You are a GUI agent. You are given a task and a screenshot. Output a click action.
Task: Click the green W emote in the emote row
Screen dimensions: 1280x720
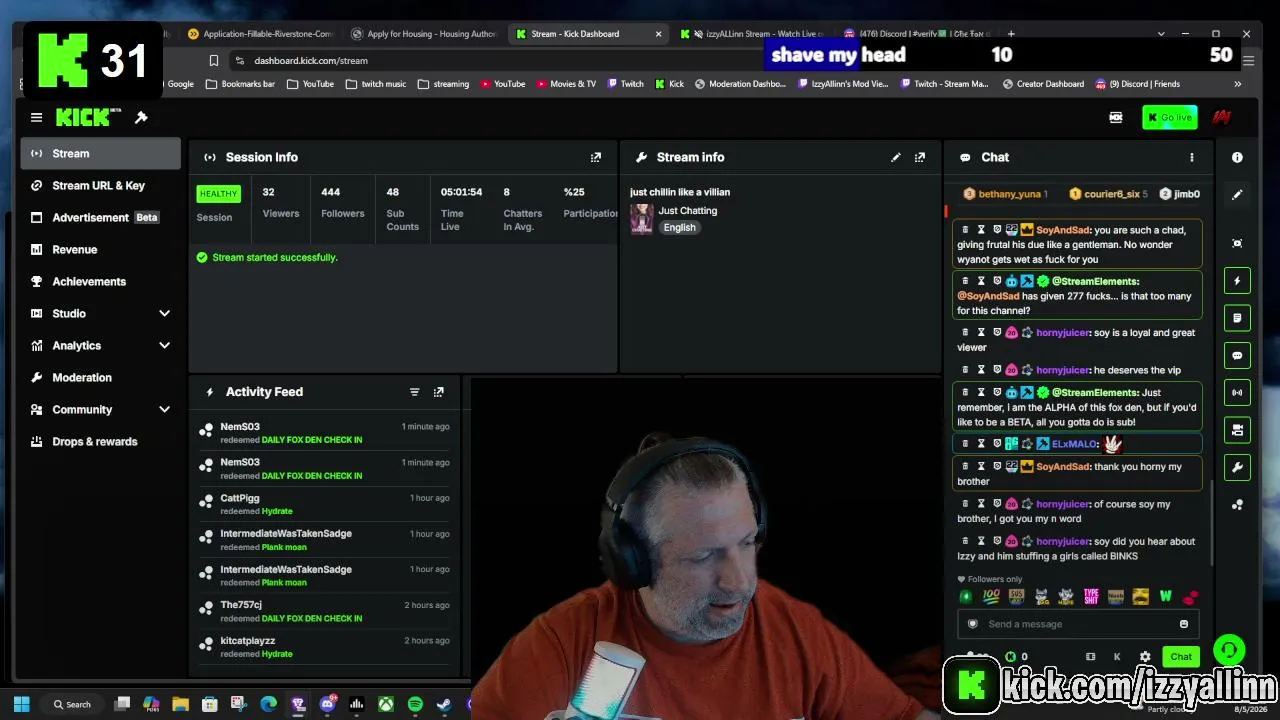coord(1165,596)
